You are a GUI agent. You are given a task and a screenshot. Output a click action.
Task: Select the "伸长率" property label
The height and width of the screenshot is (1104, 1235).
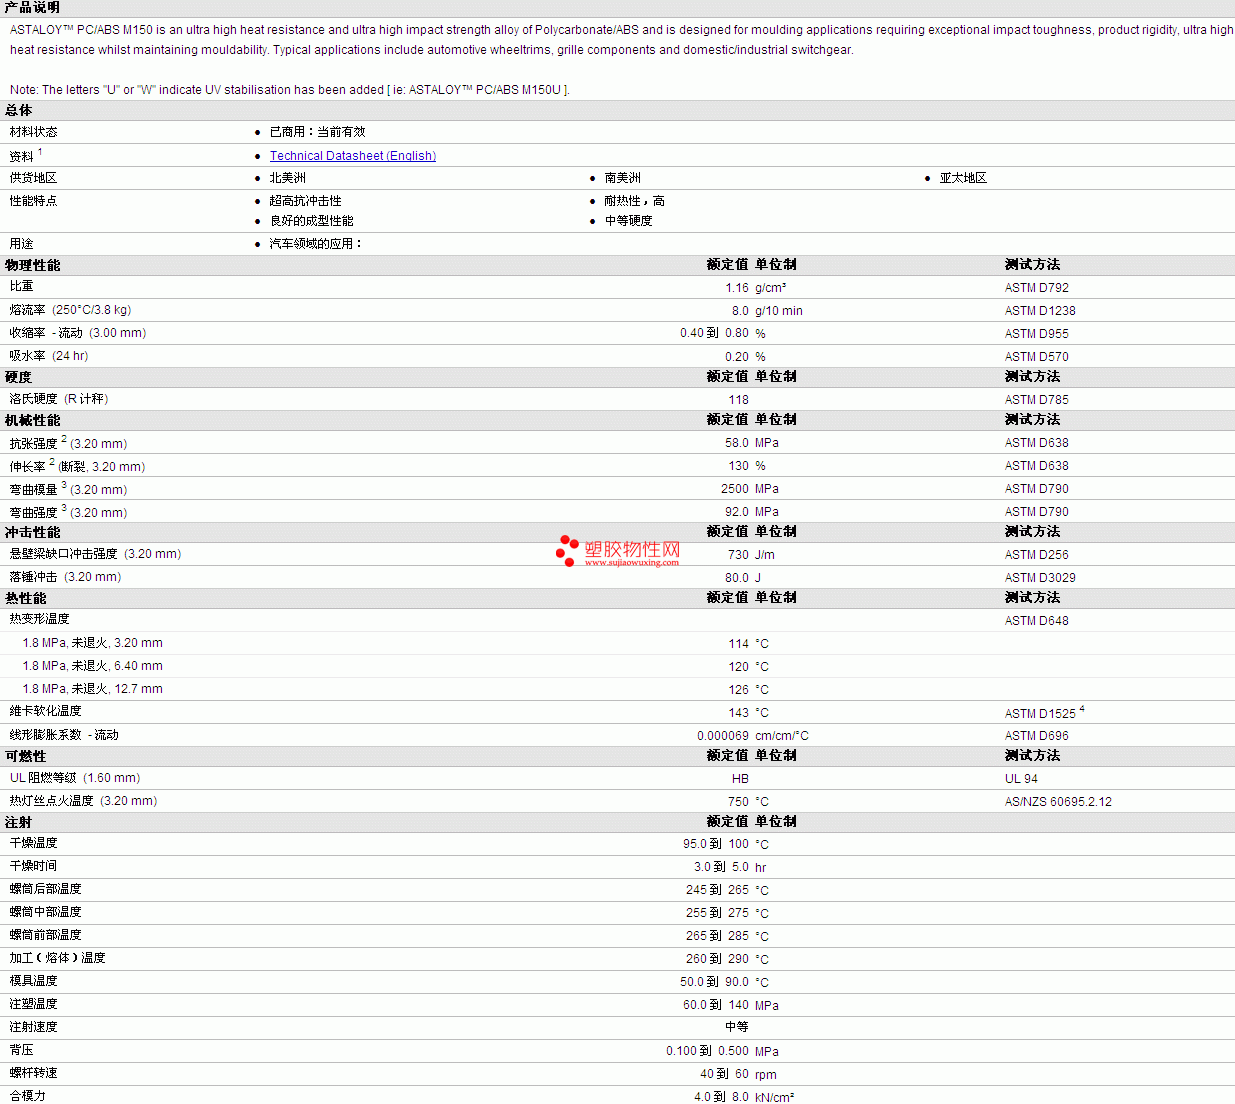pyautogui.click(x=28, y=466)
